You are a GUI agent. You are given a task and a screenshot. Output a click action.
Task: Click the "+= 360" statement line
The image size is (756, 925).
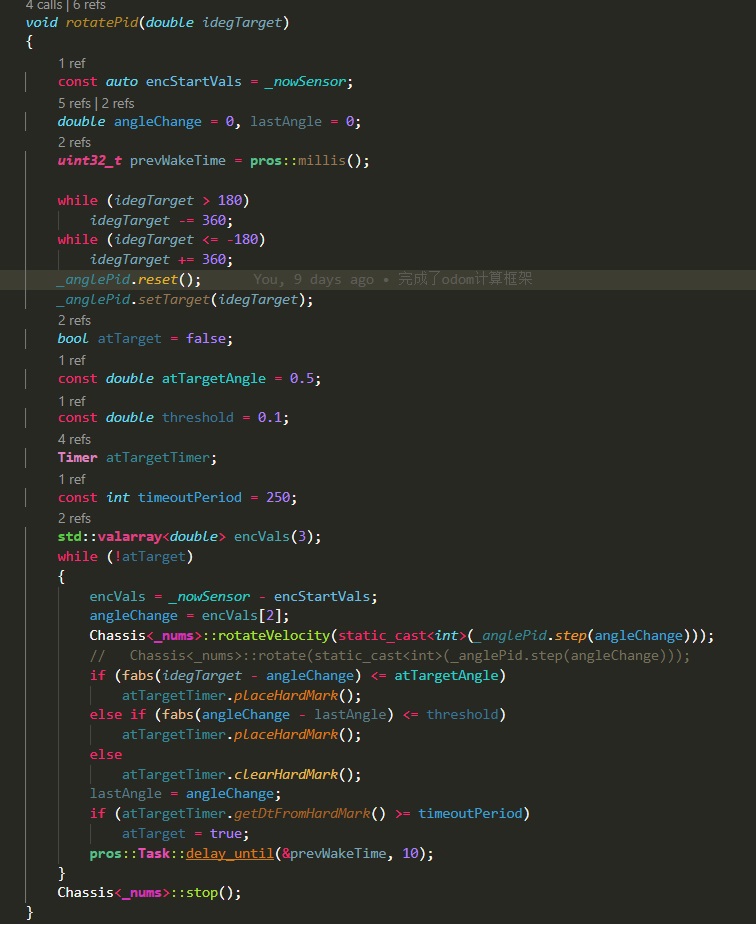pyautogui.click(x=162, y=260)
